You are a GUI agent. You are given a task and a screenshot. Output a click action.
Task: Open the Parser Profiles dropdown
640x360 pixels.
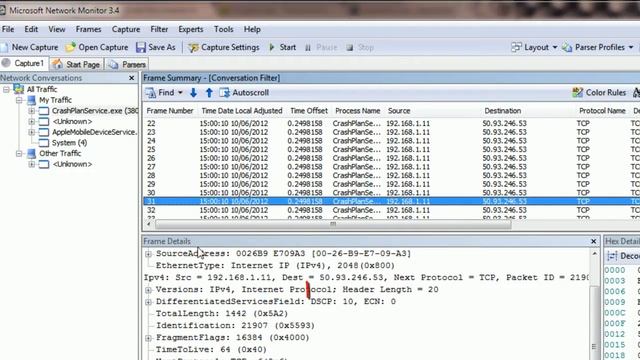[x=598, y=47]
